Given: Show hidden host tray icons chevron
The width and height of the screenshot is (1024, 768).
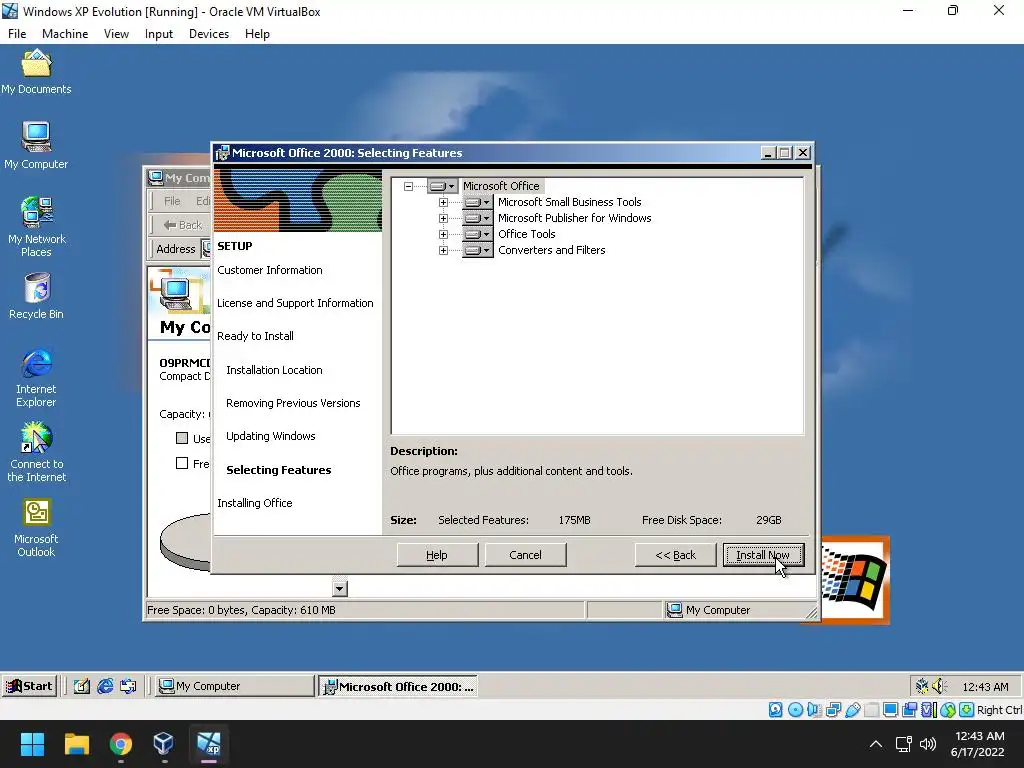Looking at the screenshot, I should (876, 744).
